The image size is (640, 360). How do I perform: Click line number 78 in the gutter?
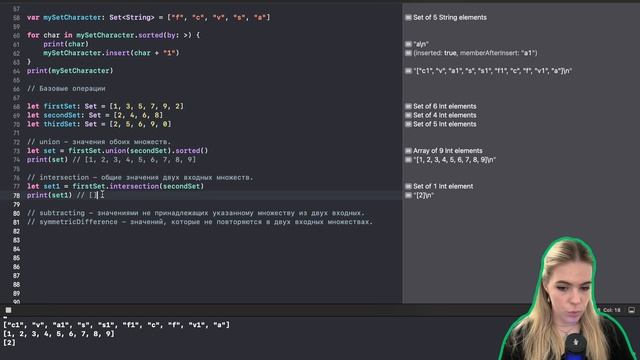tap(16, 196)
